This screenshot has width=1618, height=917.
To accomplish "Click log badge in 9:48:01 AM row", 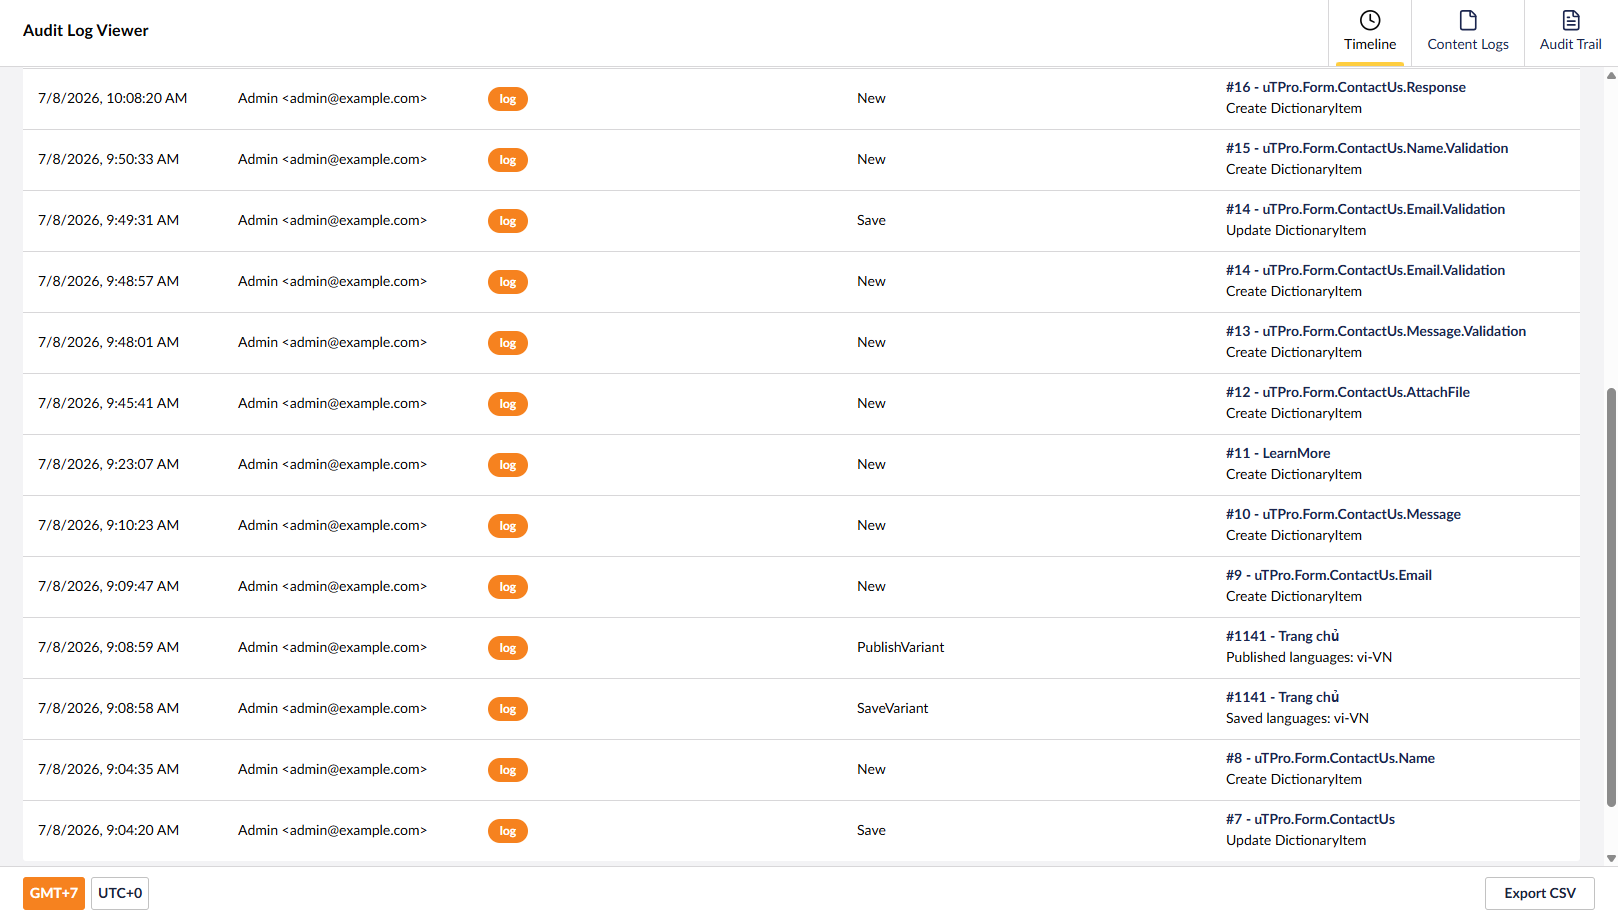I will (508, 343).
